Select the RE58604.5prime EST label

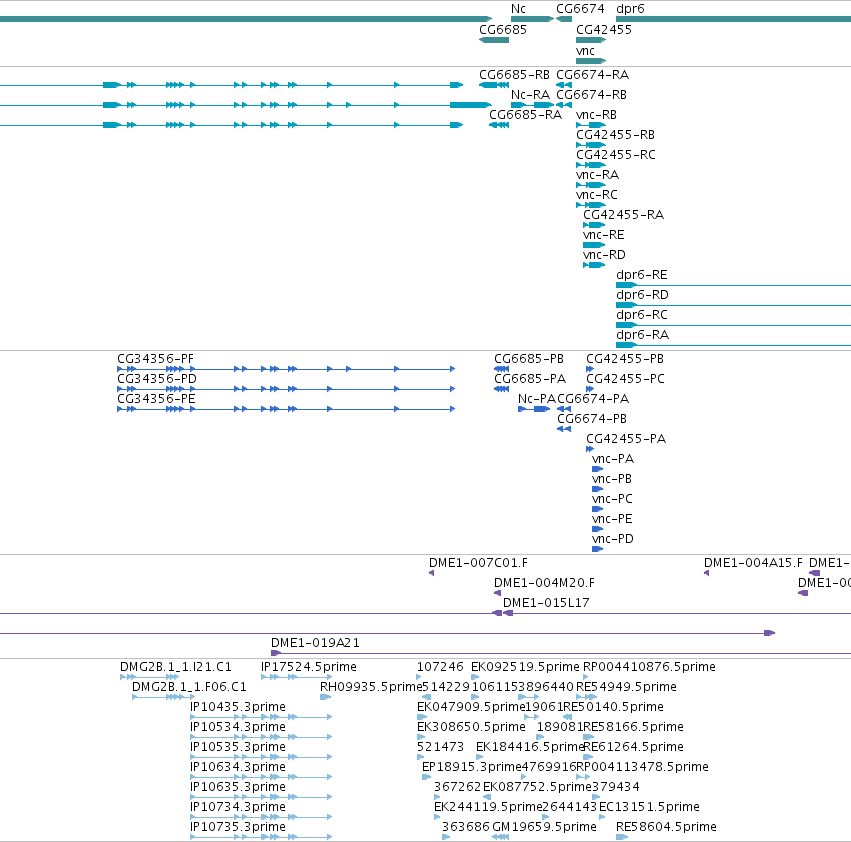pos(666,827)
